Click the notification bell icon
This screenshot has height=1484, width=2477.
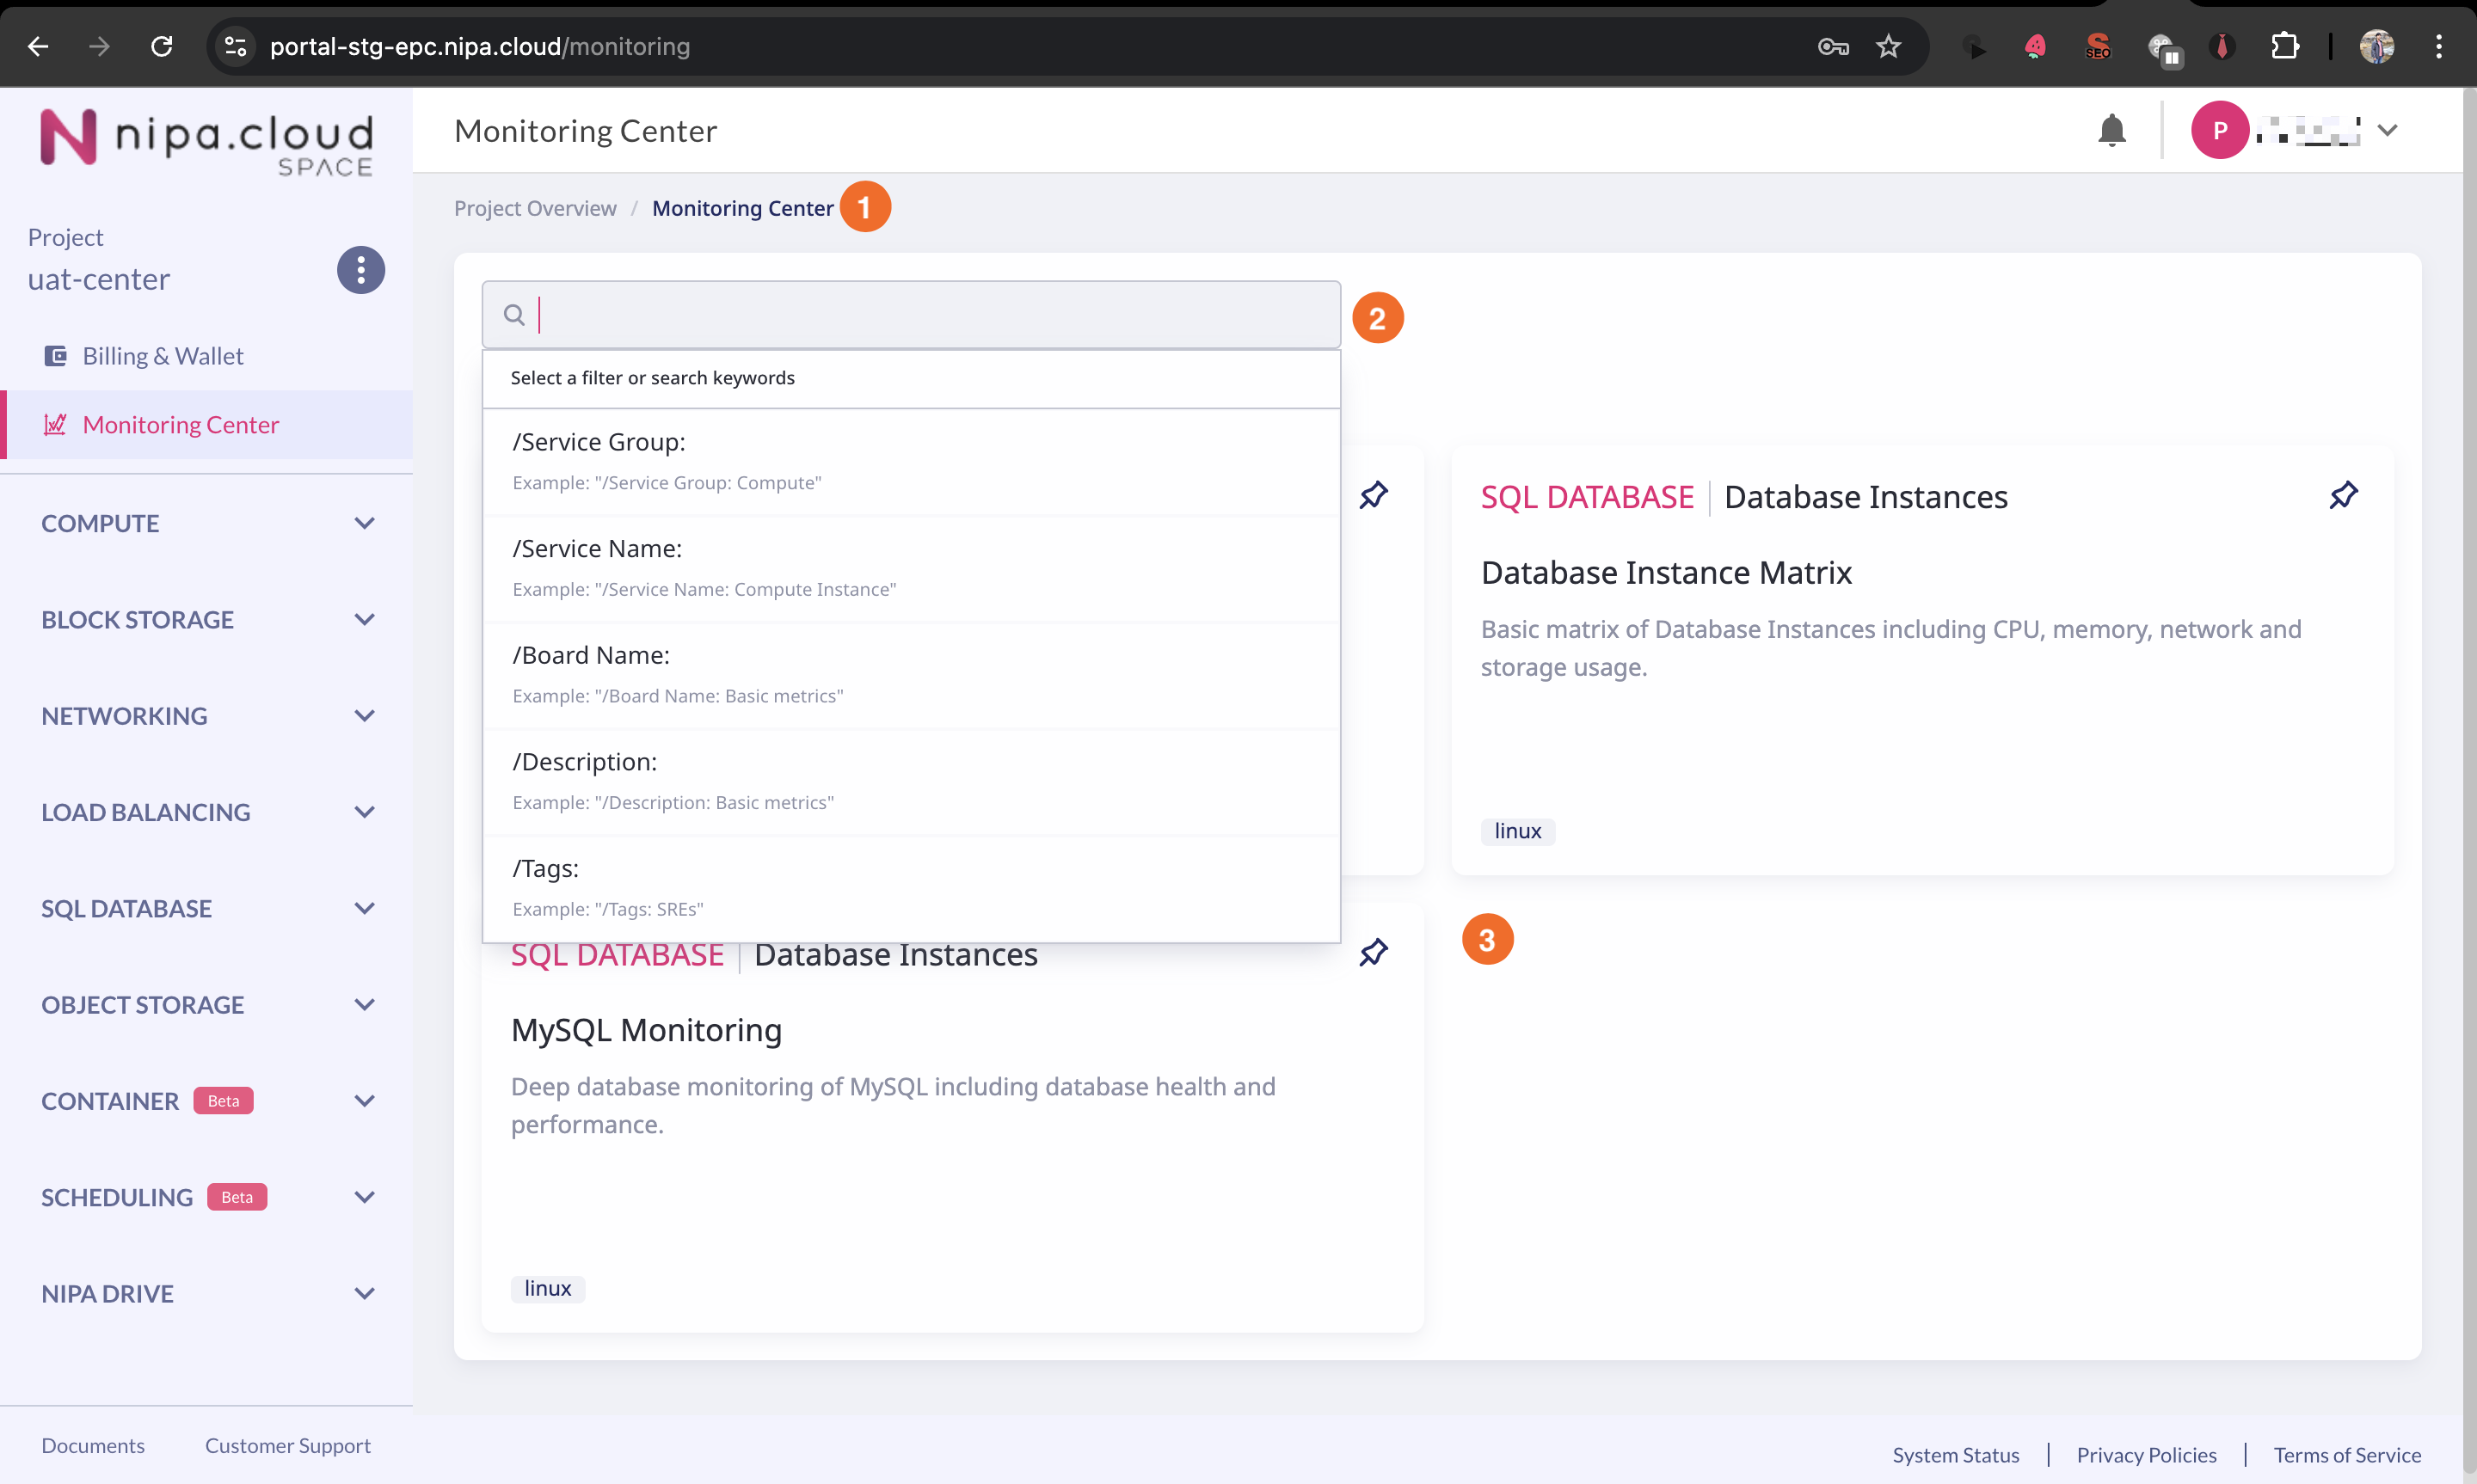2111,130
